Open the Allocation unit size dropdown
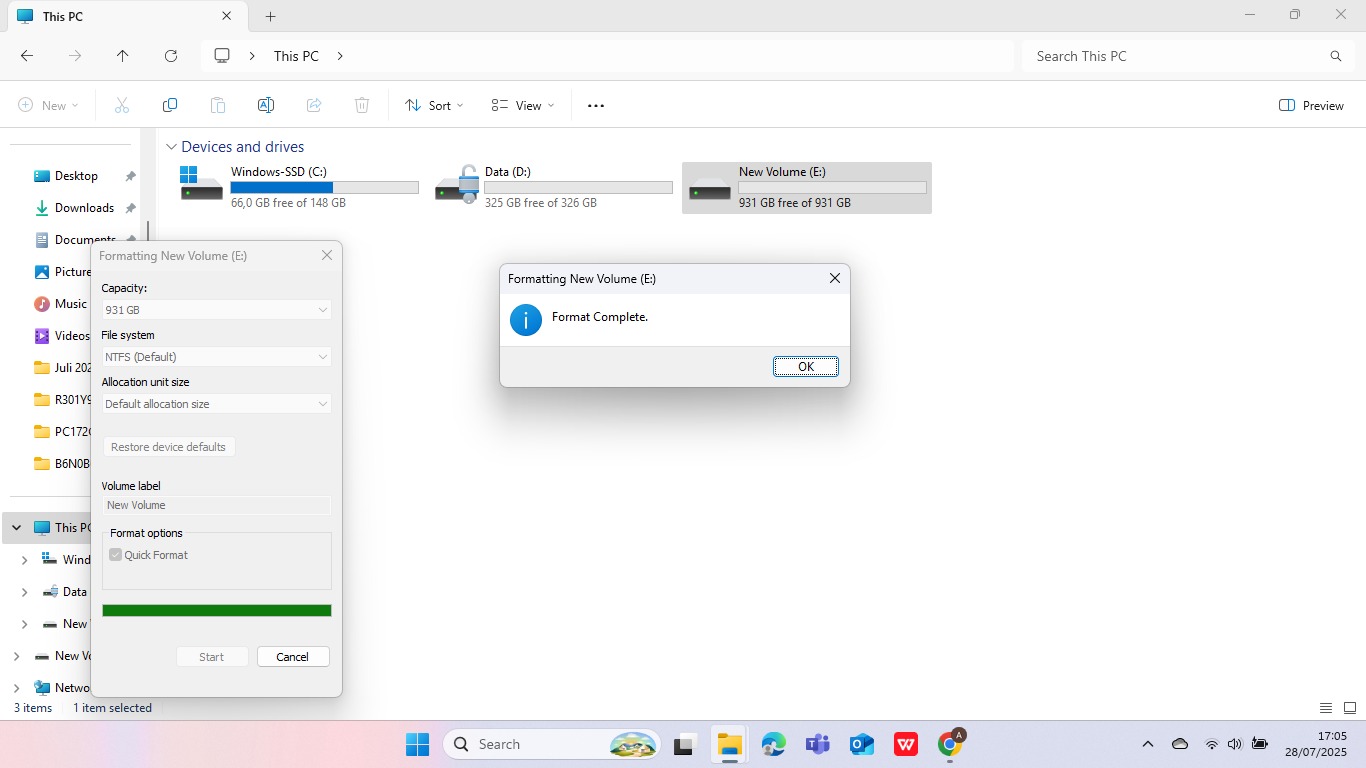The width and height of the screenshot is (1366, 768). (x=216, y=404)
